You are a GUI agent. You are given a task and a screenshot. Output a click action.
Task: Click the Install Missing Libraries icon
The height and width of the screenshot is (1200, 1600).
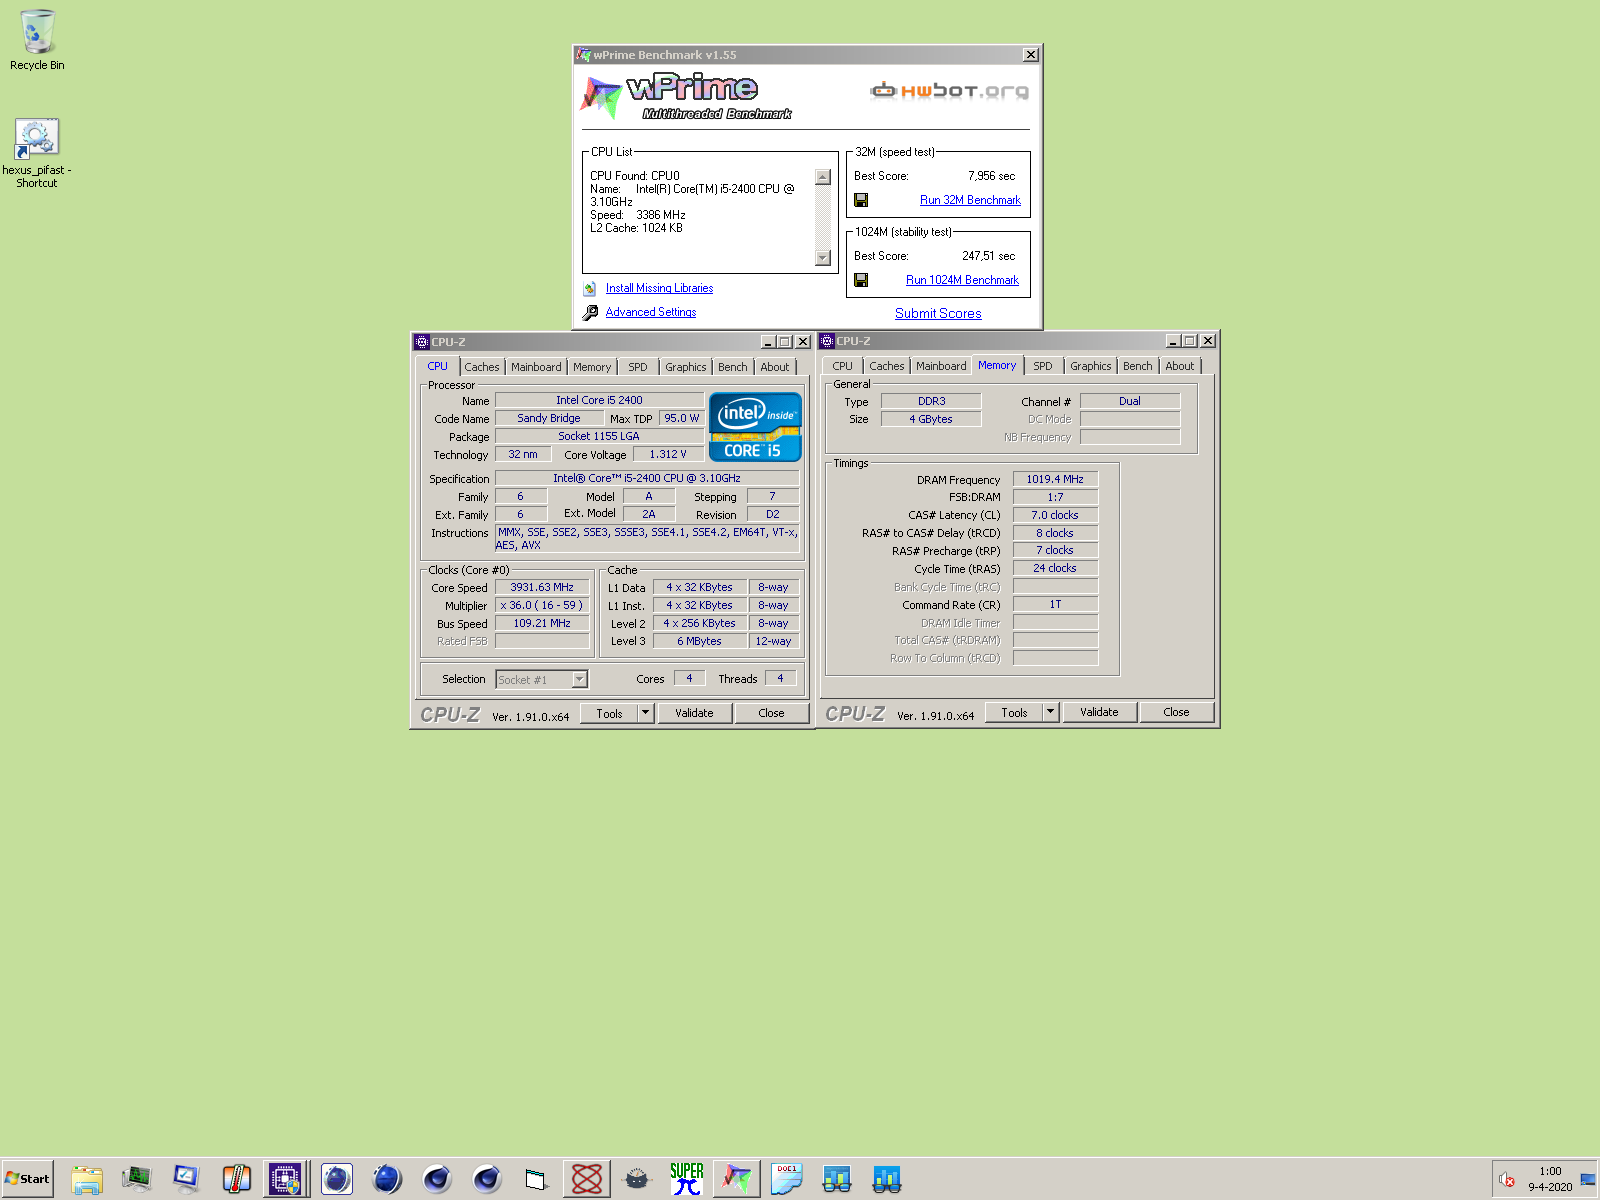pos(590,288)
